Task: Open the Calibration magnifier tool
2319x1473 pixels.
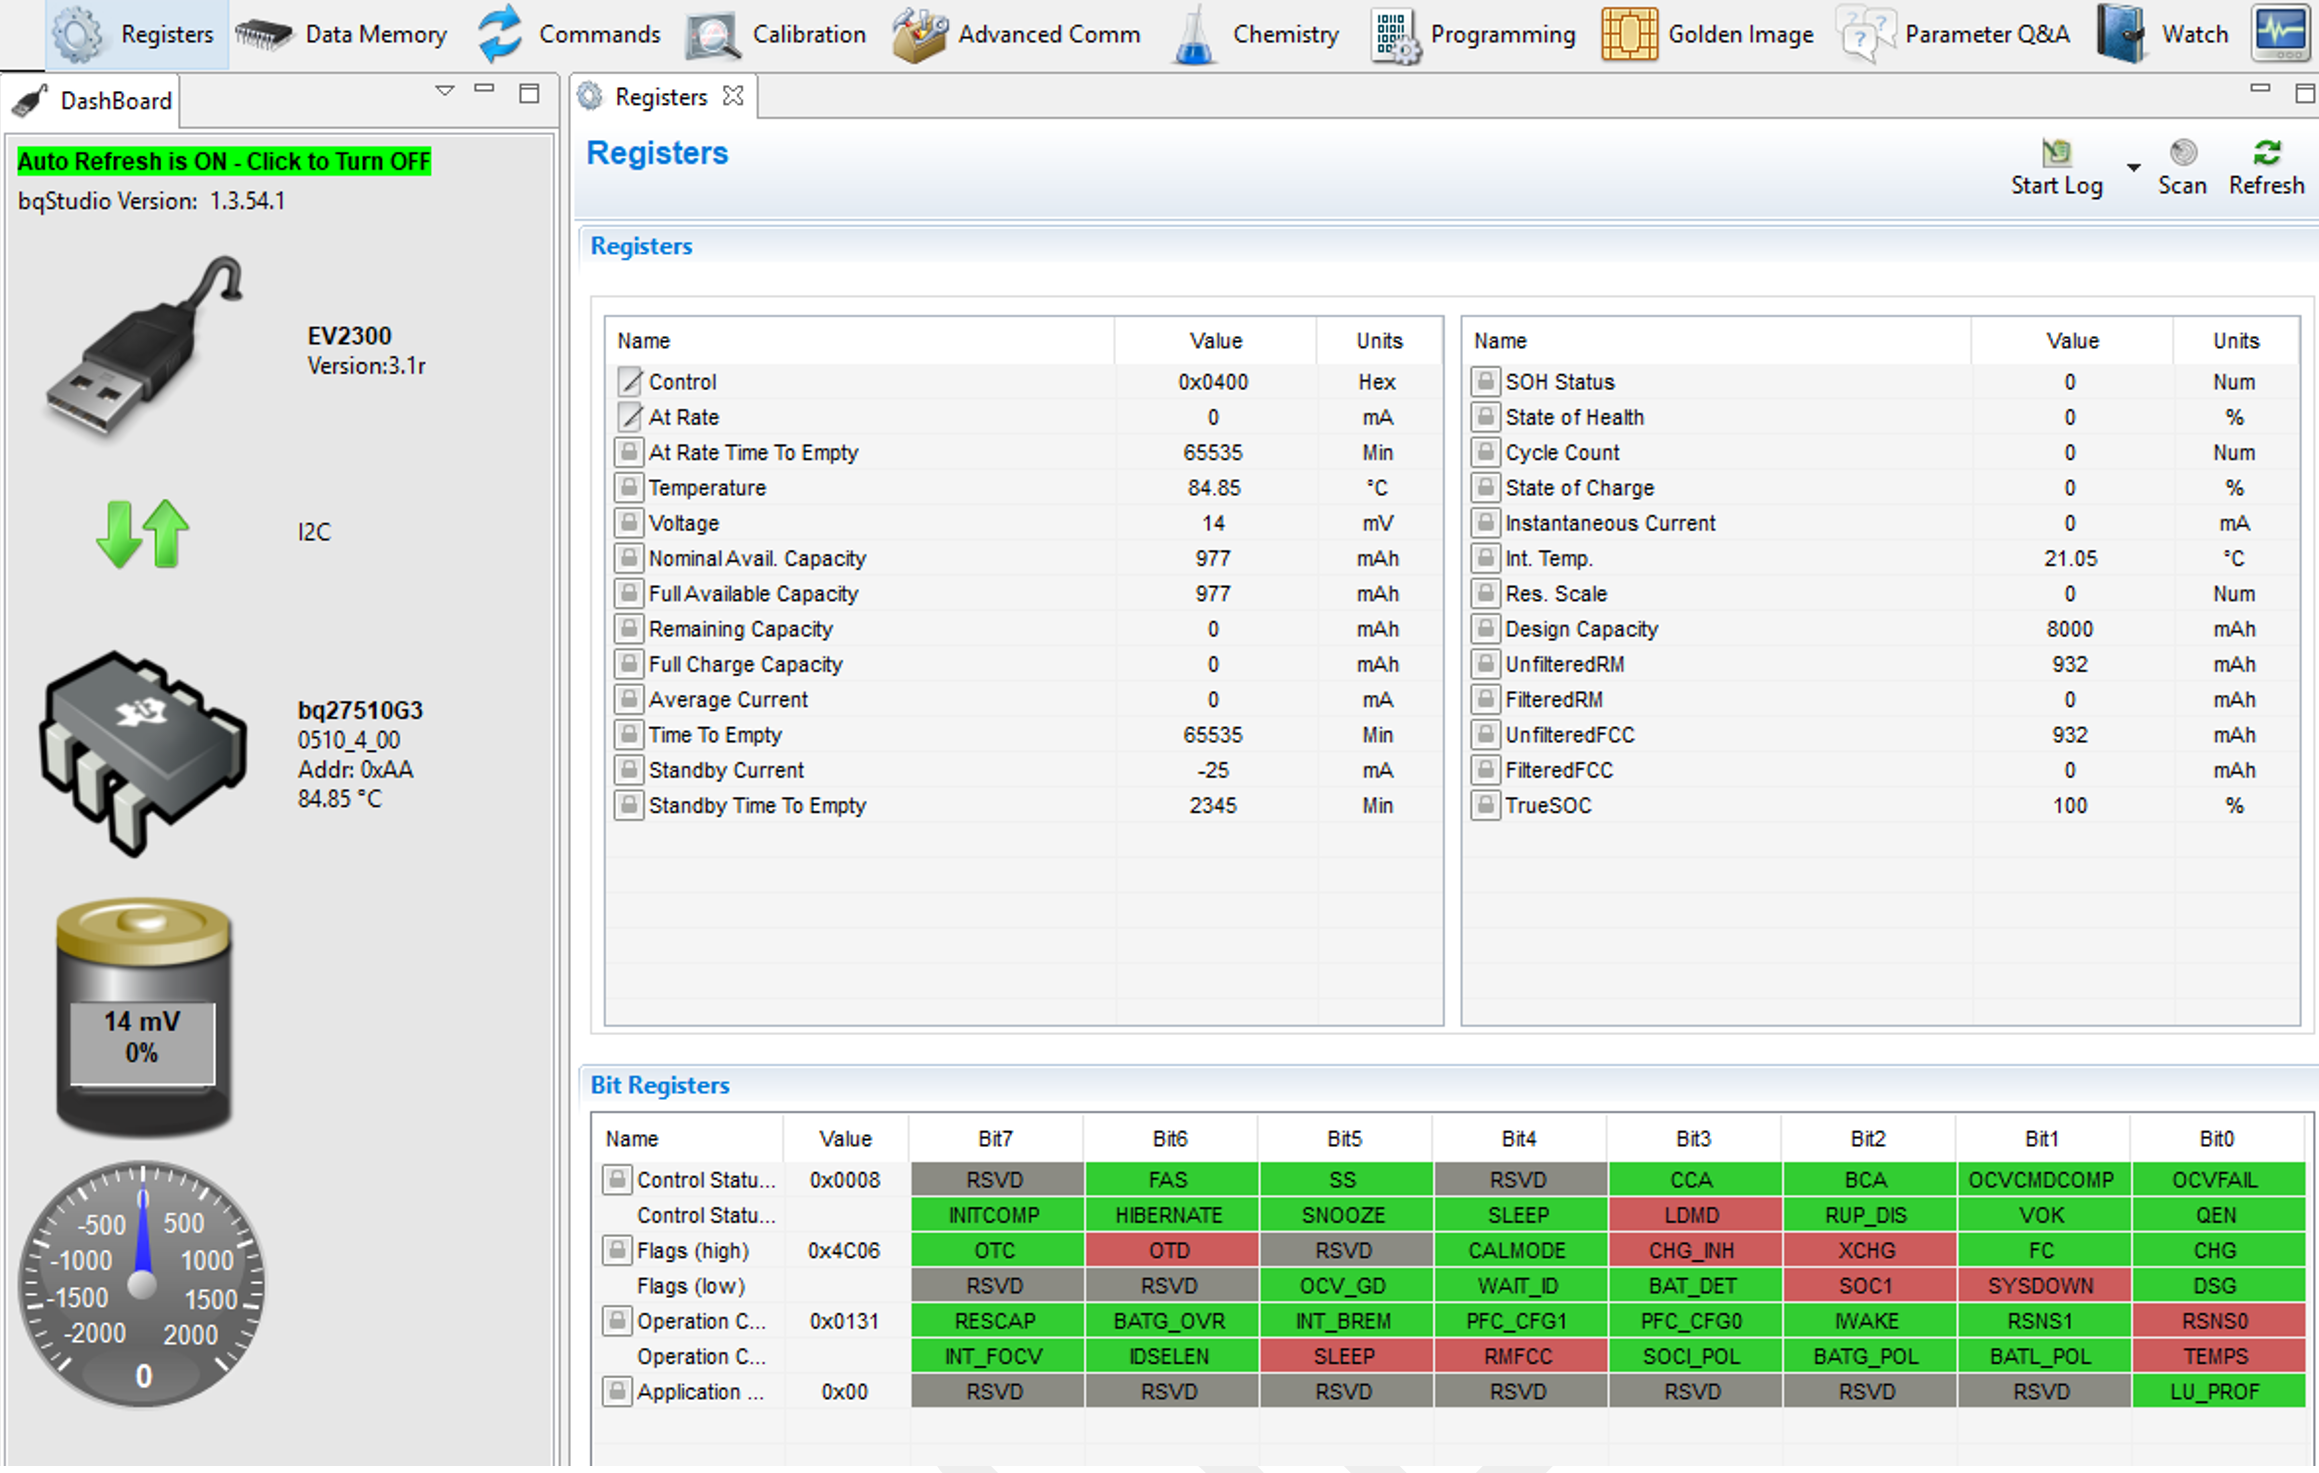Action: (712, 34)
